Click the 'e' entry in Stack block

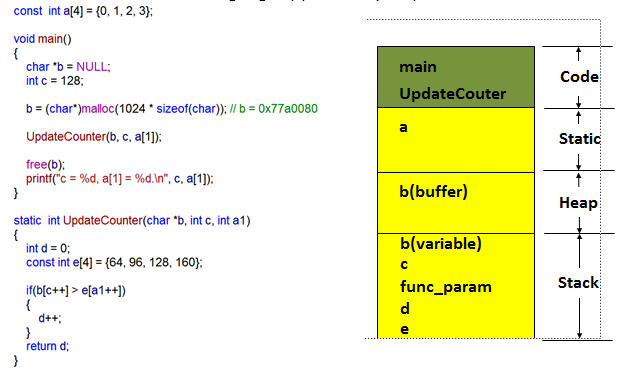pos(404,329)
